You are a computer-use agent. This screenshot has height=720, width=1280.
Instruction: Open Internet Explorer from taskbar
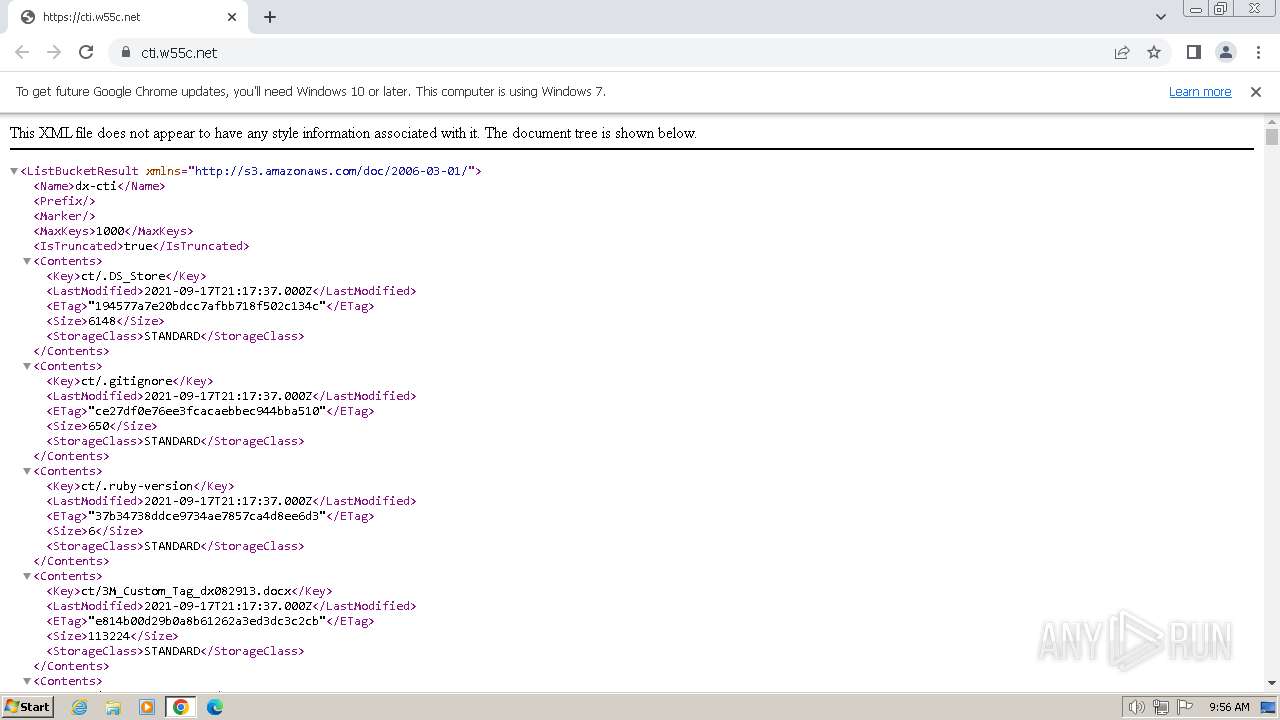(x=80, y=707)
